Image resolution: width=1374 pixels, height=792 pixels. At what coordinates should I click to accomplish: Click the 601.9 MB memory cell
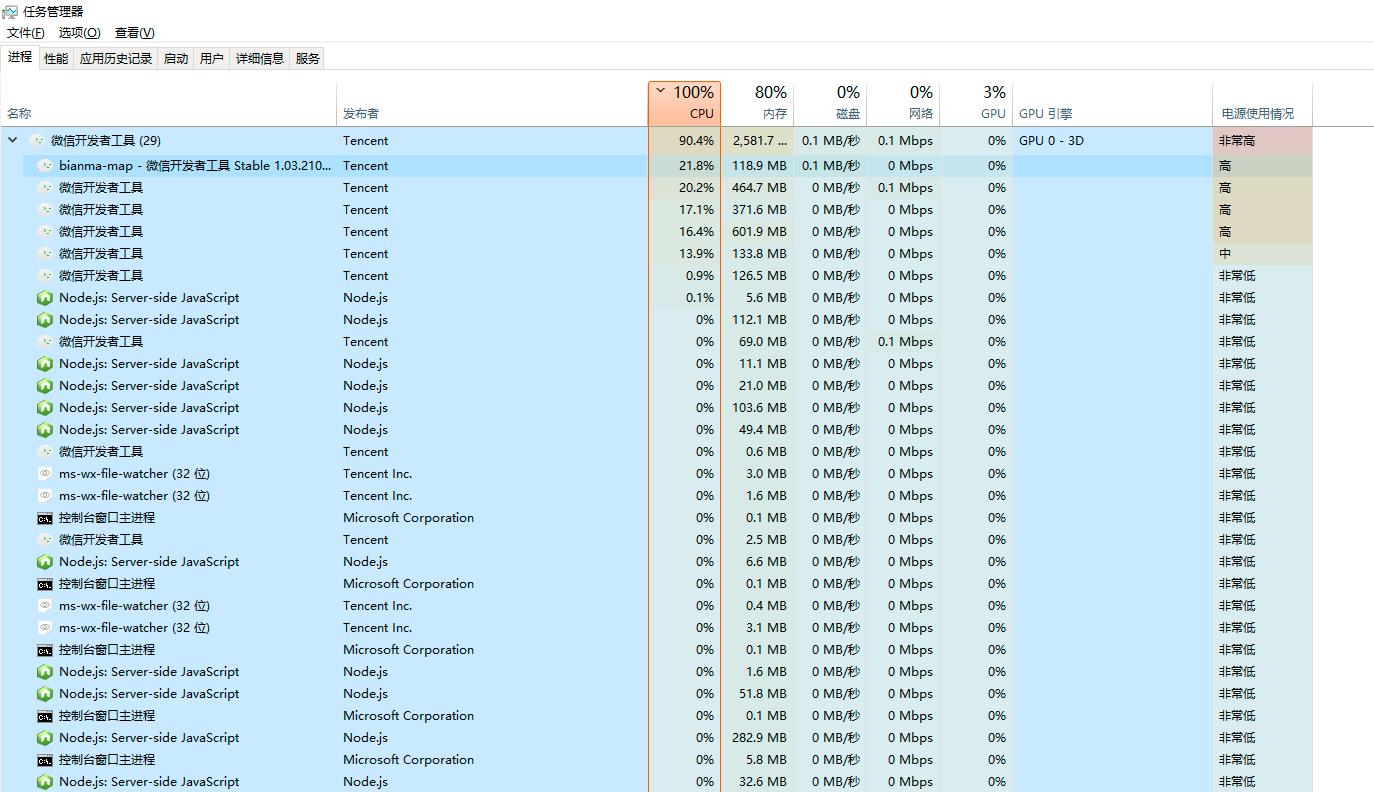[757, 232]
